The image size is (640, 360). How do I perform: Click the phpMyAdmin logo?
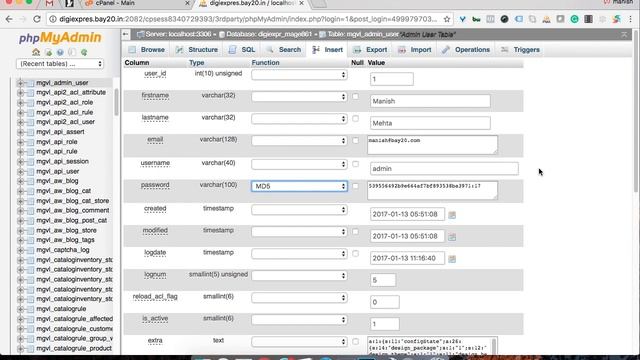click(x=60, y=38)
